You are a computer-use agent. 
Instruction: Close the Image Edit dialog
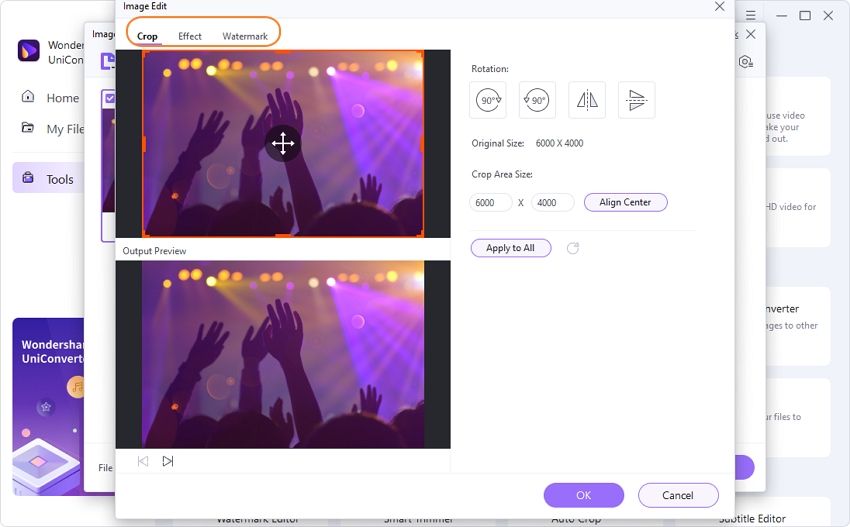(x=719, y=7)
